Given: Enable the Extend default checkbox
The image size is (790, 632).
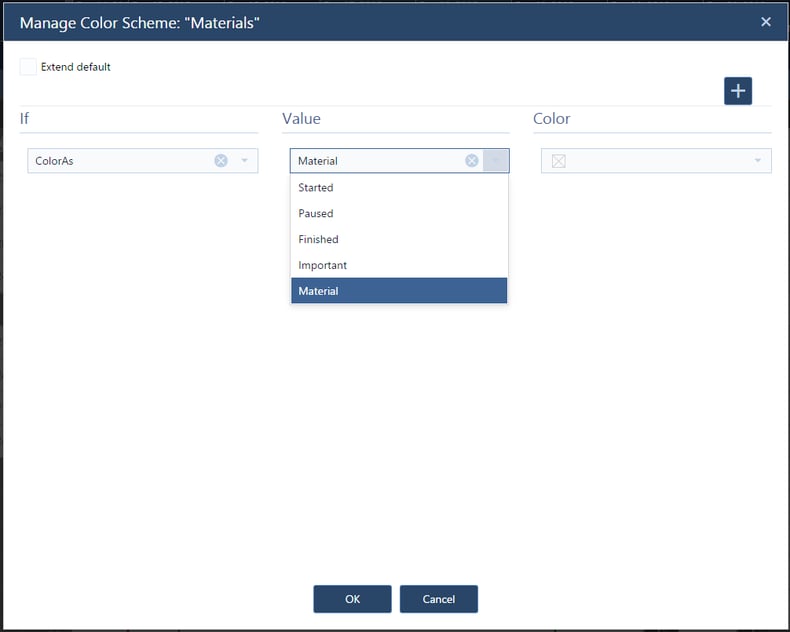Looking at the screenshot, I should click(28, 67).
